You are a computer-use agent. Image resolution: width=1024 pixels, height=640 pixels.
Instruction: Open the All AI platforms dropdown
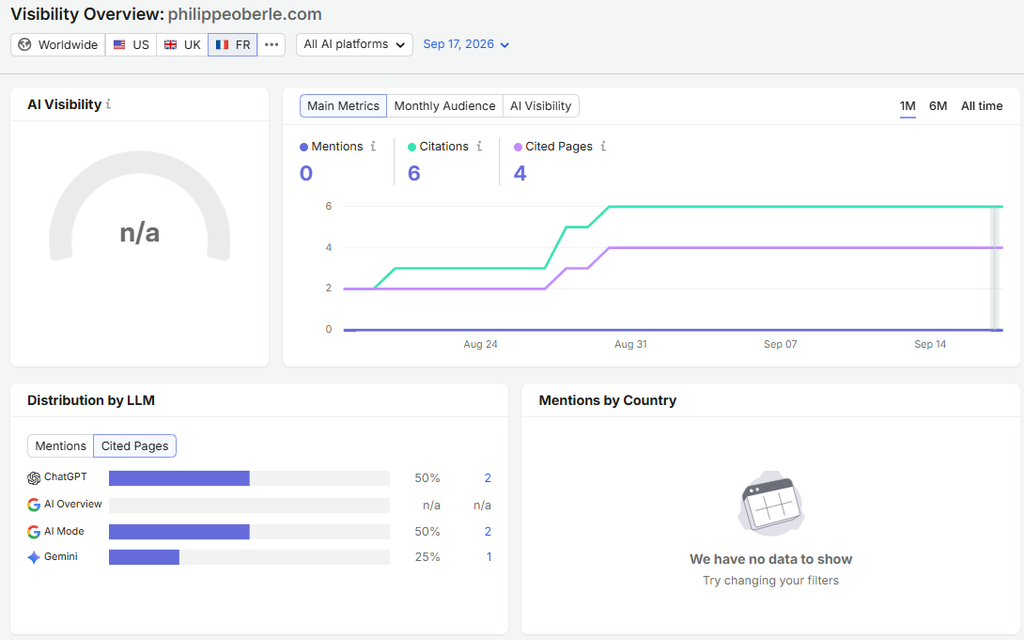coord(354,44)
